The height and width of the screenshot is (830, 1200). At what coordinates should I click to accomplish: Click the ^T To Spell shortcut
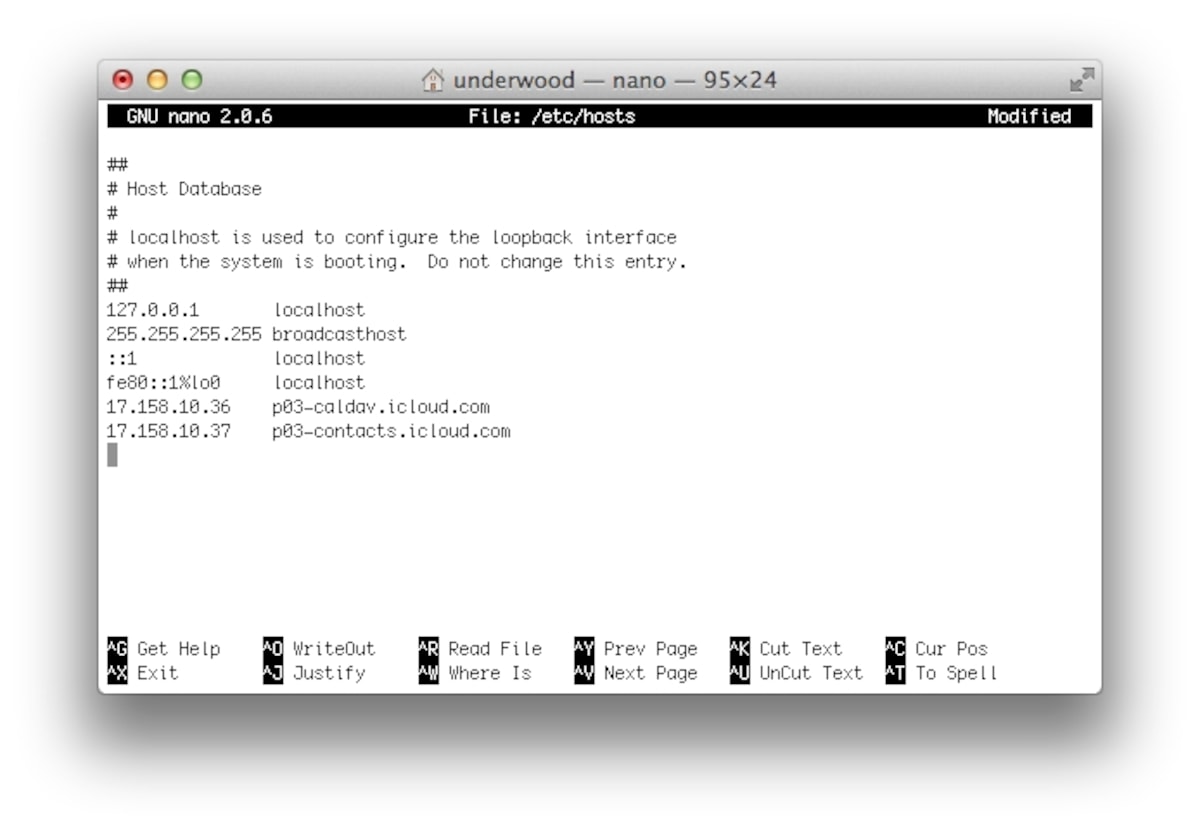(x=942, y=673)
